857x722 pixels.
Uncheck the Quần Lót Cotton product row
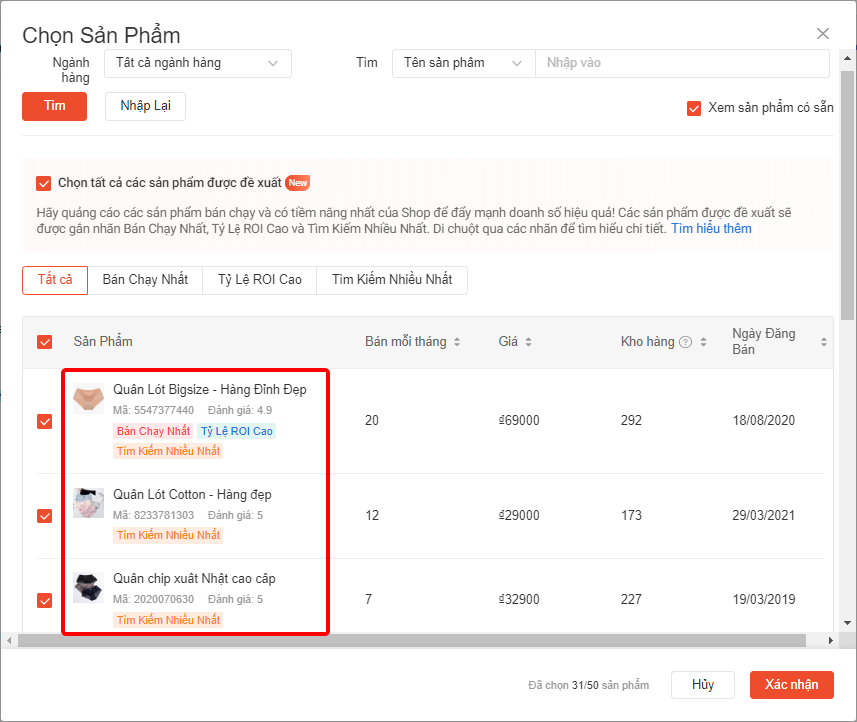point(44,516)
